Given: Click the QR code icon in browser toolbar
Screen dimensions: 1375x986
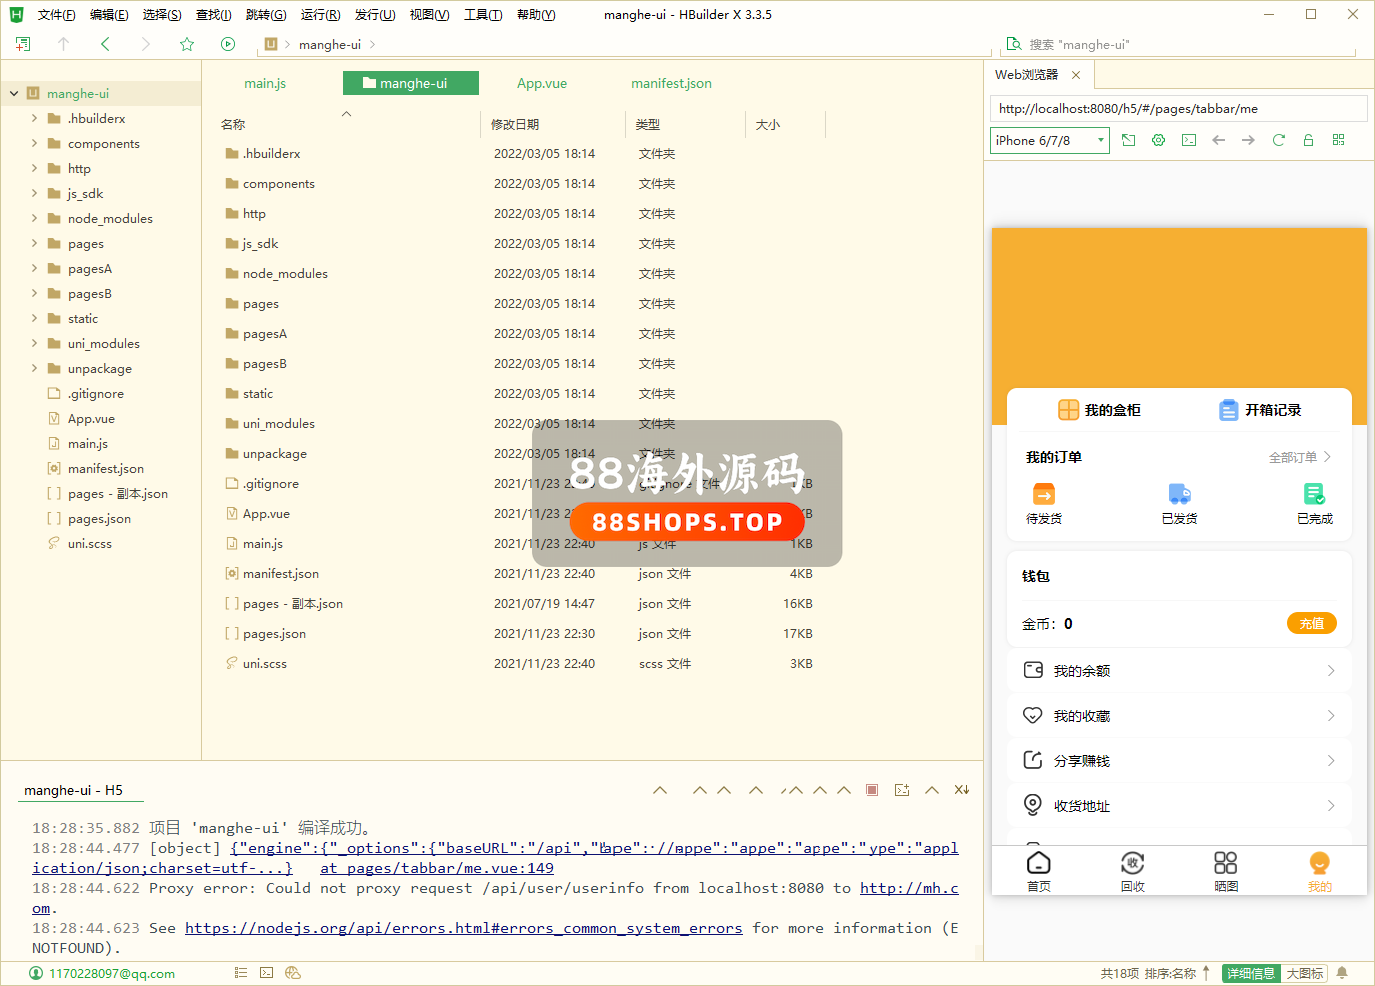Looking at the screenshot, I should (x=1338, y=140).
